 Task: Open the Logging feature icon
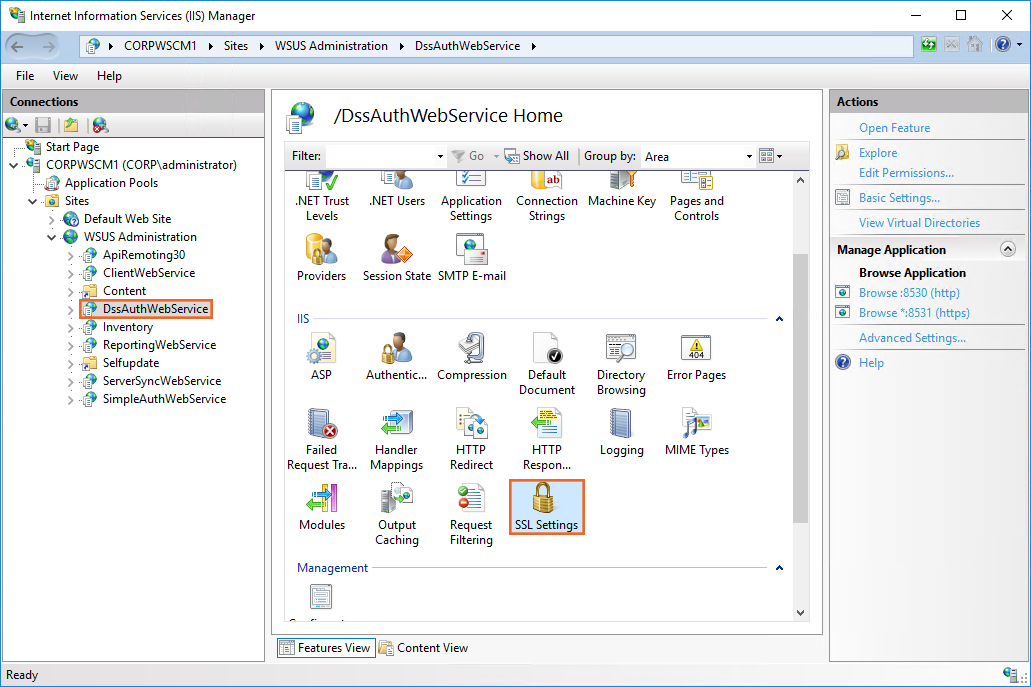[621, 432]
